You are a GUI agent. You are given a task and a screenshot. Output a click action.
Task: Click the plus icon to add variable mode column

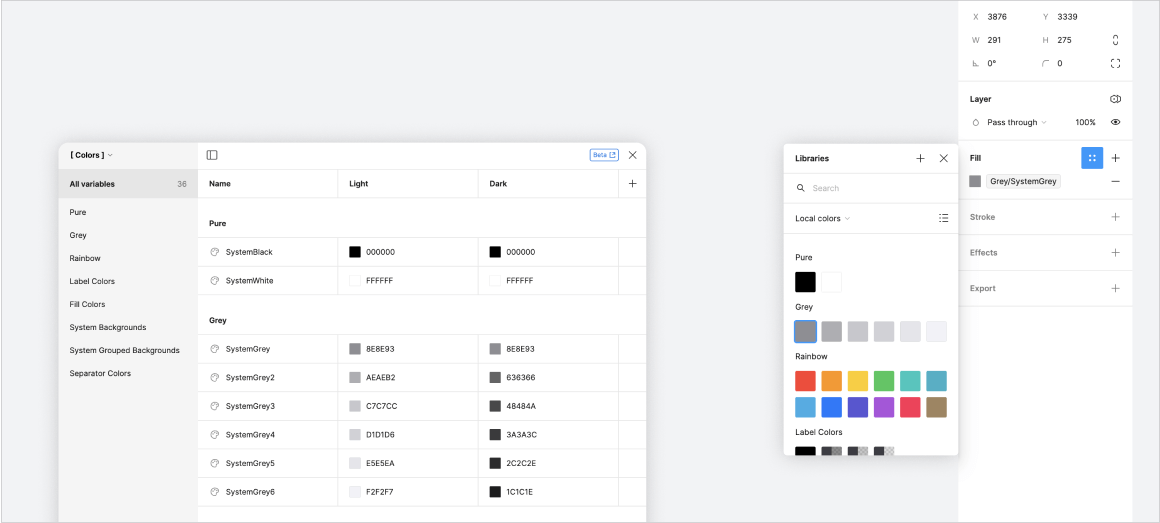click(x=632, y=184)
